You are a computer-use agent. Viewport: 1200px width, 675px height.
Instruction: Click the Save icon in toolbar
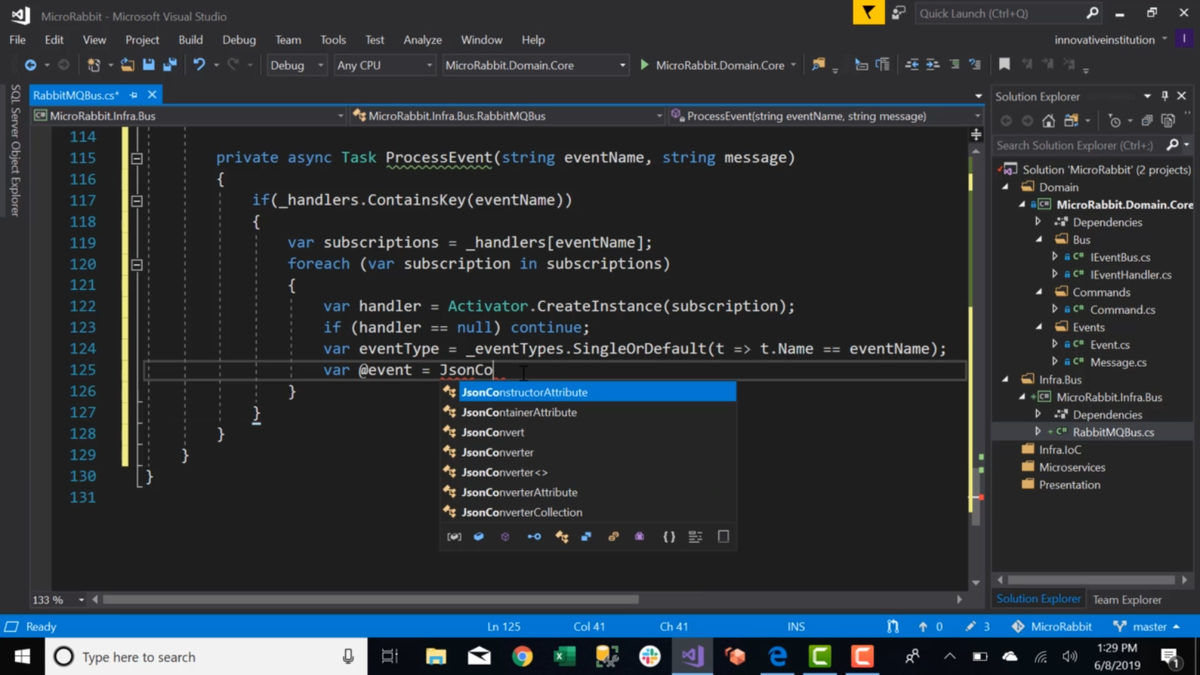pyautogui.click(x=149, y=65)
